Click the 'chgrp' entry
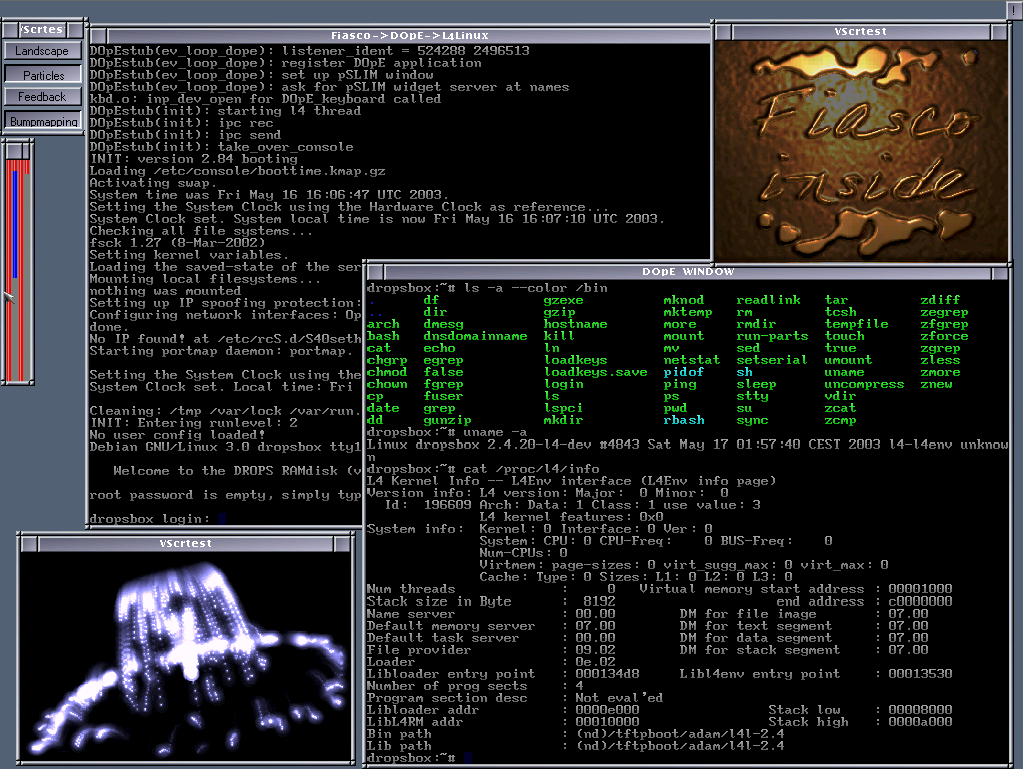This screenshot has width=1023, height=769. [387, 360]
